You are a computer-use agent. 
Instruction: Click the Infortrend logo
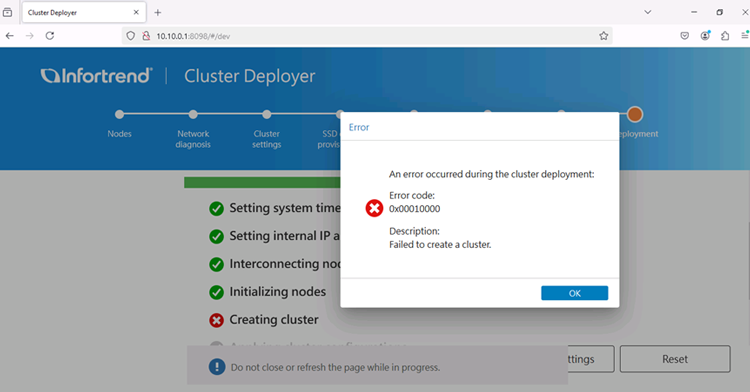[x=97, y=76]
